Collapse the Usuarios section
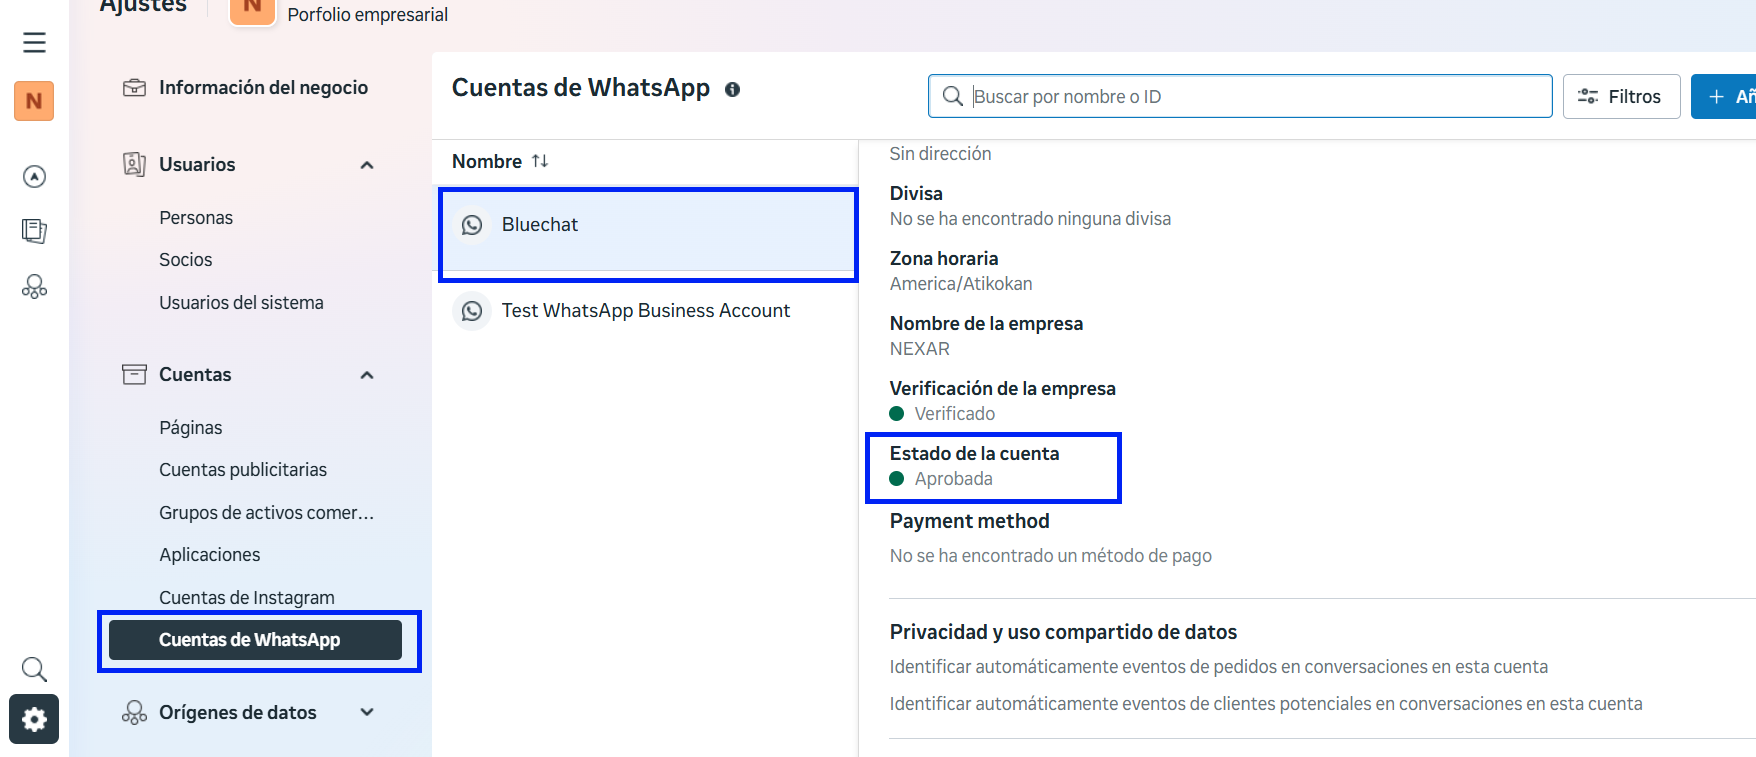 coord(367,165)
